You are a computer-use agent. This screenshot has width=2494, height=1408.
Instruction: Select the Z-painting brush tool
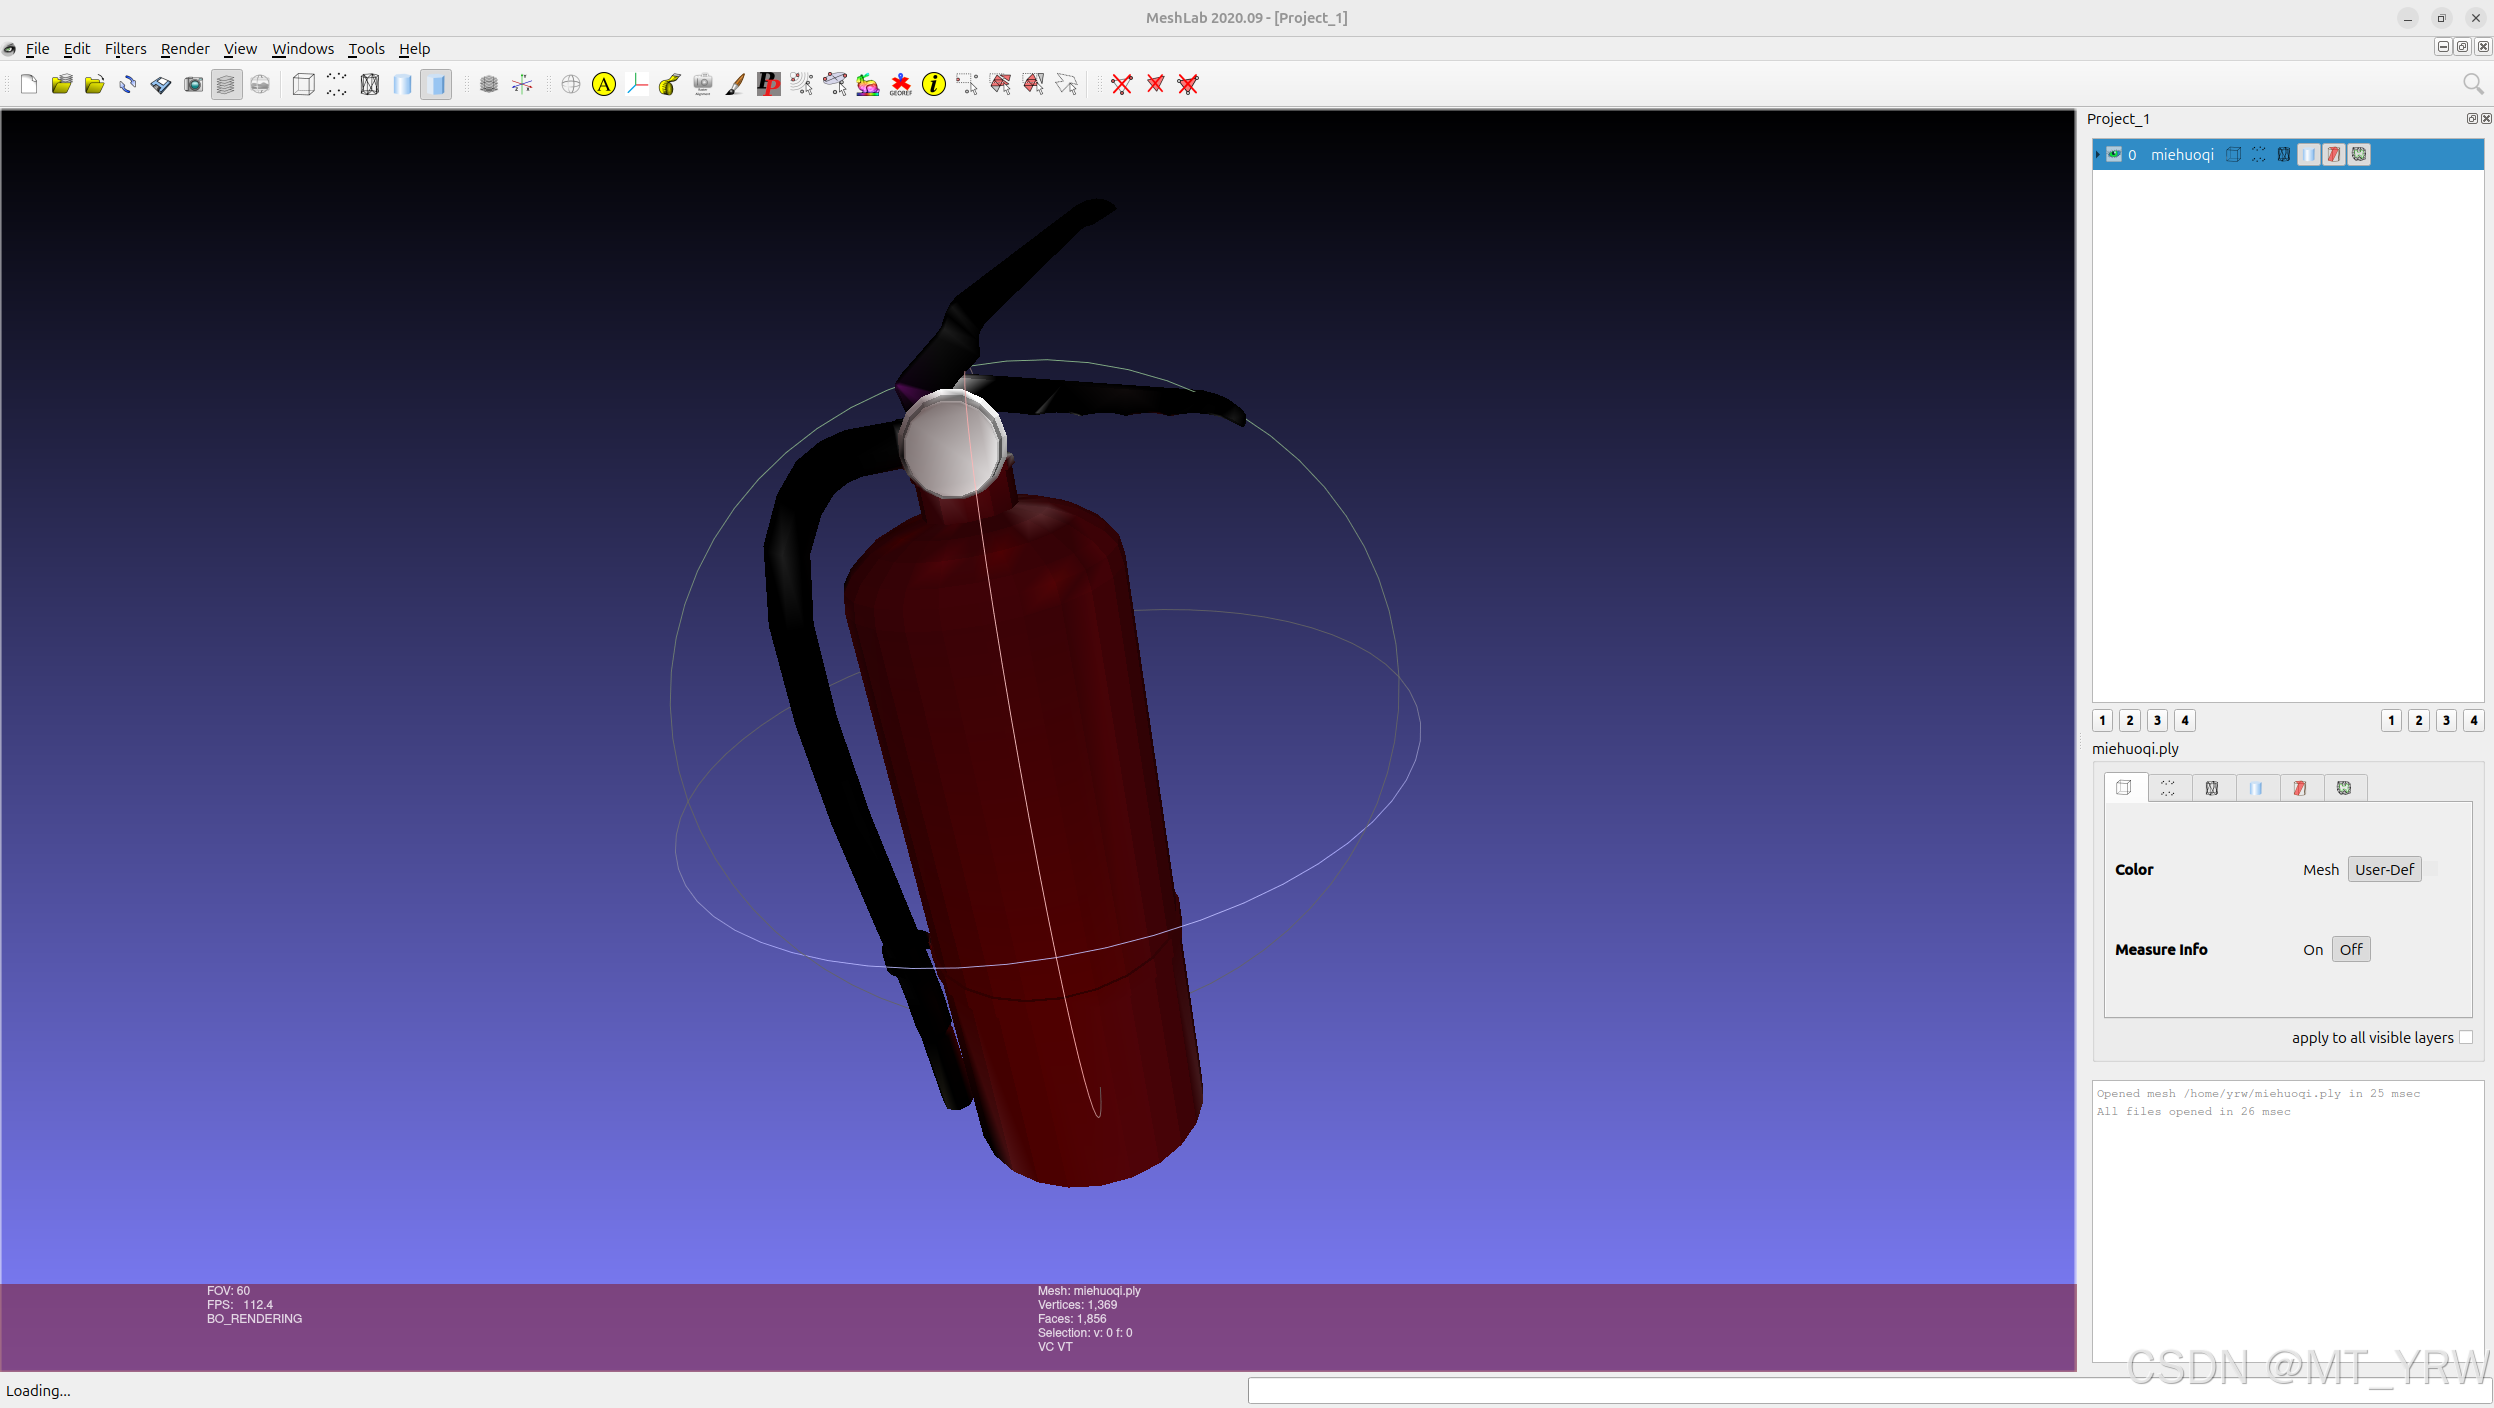tap(736, 85)
